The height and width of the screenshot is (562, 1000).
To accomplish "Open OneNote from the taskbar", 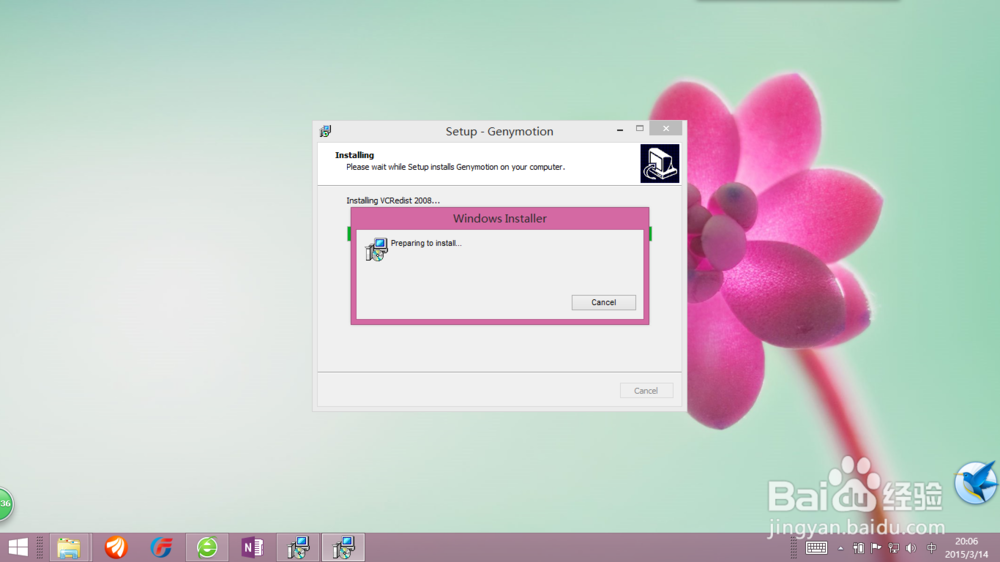I will pyautogui.click(x=253, y=547).
